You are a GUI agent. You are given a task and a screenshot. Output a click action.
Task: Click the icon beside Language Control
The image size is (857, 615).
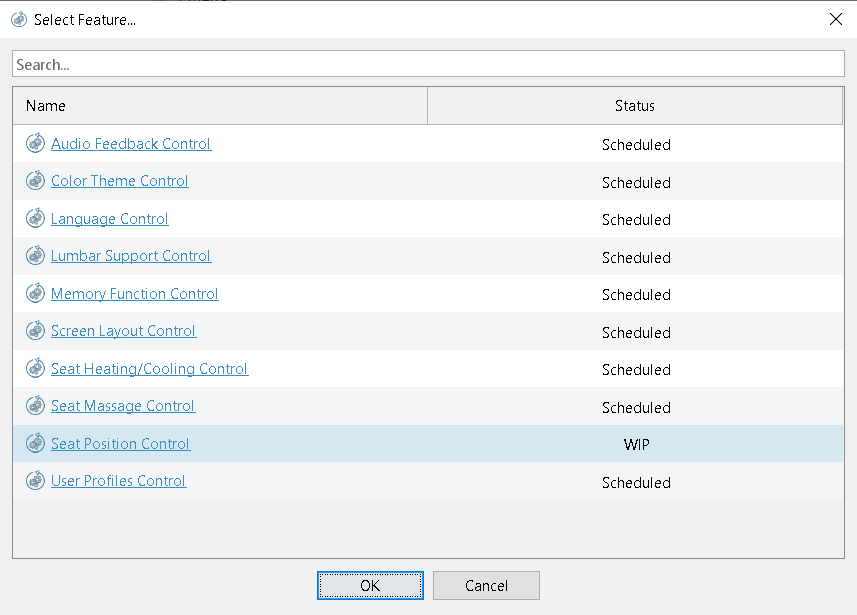[35, 219]
